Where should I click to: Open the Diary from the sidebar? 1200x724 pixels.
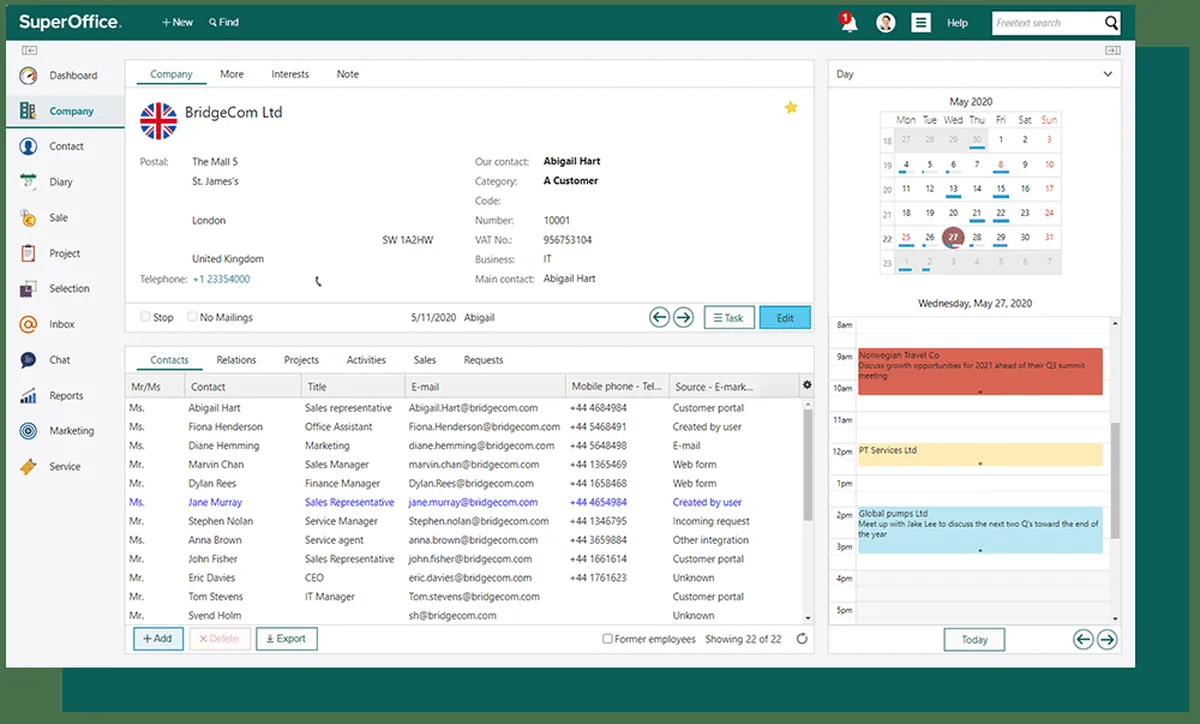pos(60,182)
